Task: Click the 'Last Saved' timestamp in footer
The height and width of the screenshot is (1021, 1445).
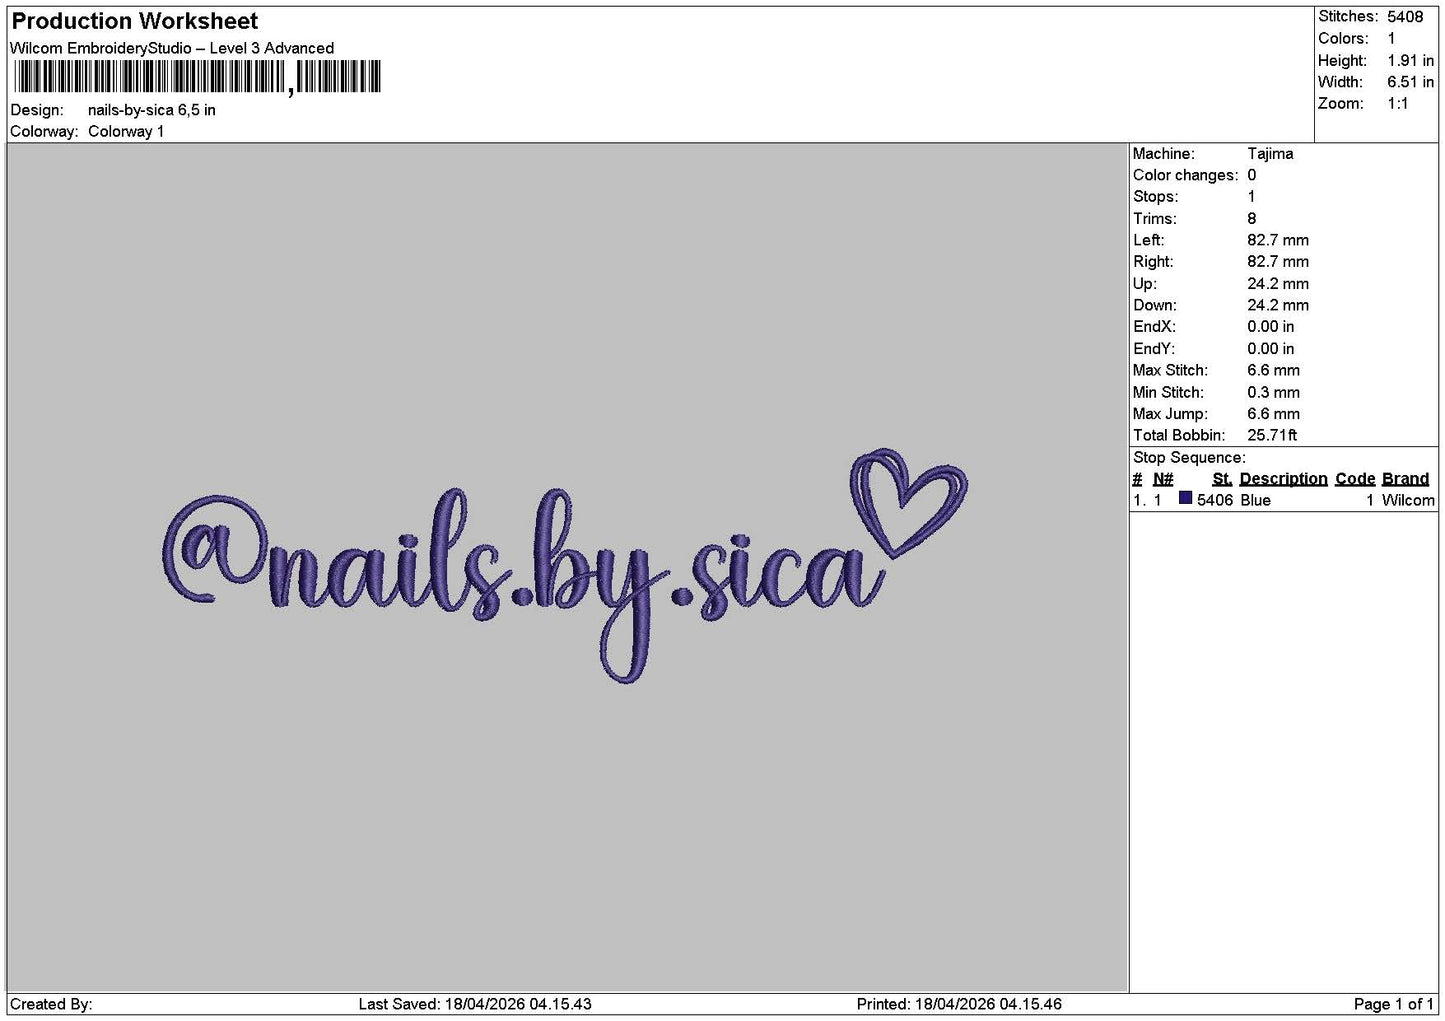Action: pos(475,1004)
